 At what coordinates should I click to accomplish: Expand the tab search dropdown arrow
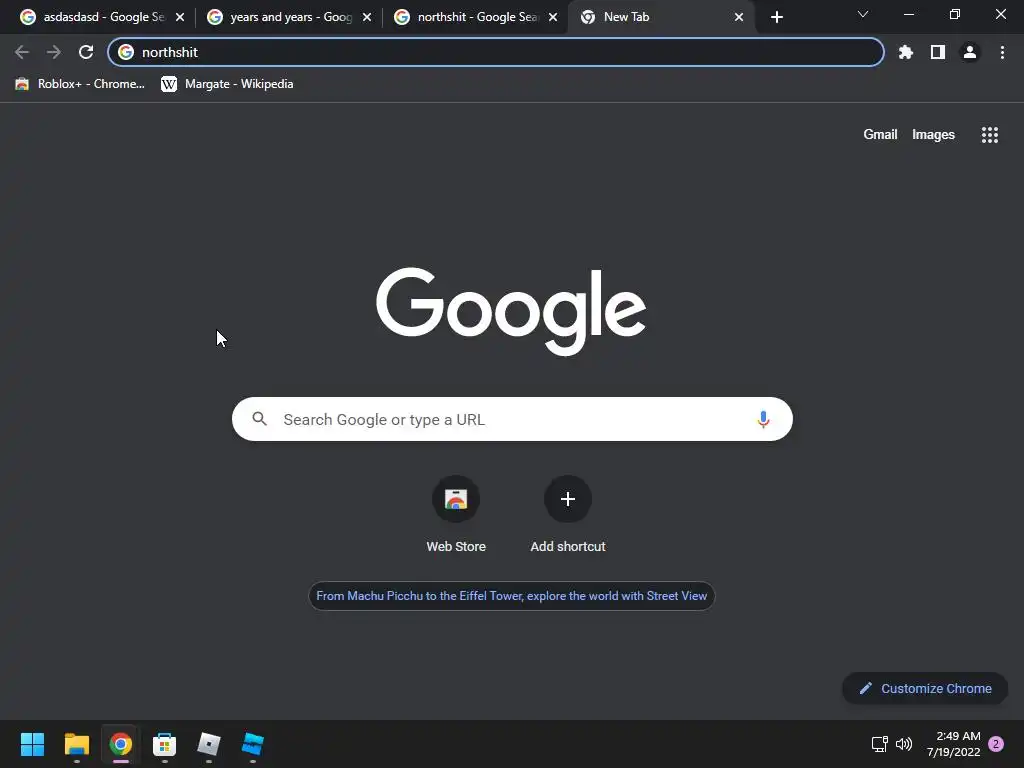(x=863, y=14)
